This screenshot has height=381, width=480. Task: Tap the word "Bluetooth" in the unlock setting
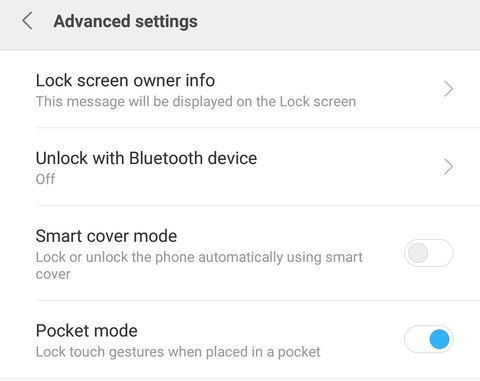tap(165, 158)
